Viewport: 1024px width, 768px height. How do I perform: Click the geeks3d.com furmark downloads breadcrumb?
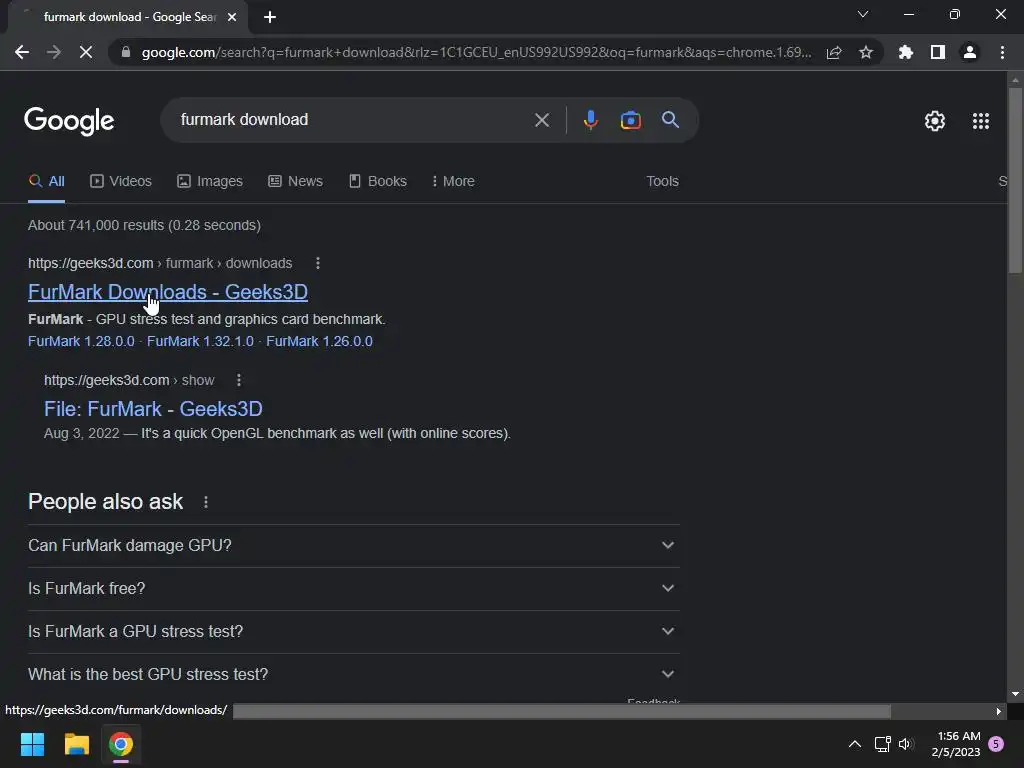[x=160, y=263]
